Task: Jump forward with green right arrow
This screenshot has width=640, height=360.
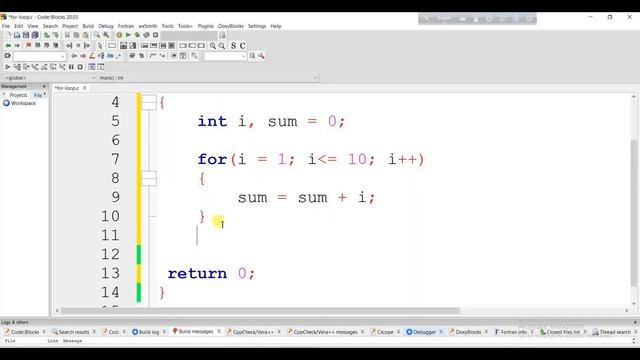Action: pos(17,46)
